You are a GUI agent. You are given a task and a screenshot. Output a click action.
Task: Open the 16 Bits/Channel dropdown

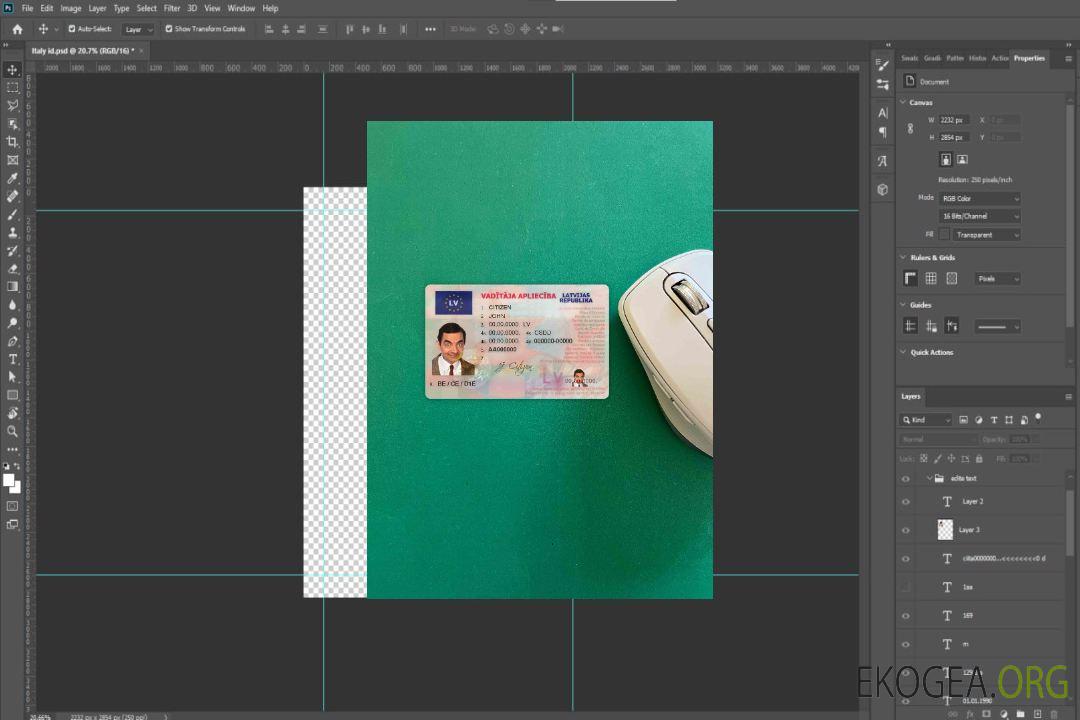(x=979, y=216)
